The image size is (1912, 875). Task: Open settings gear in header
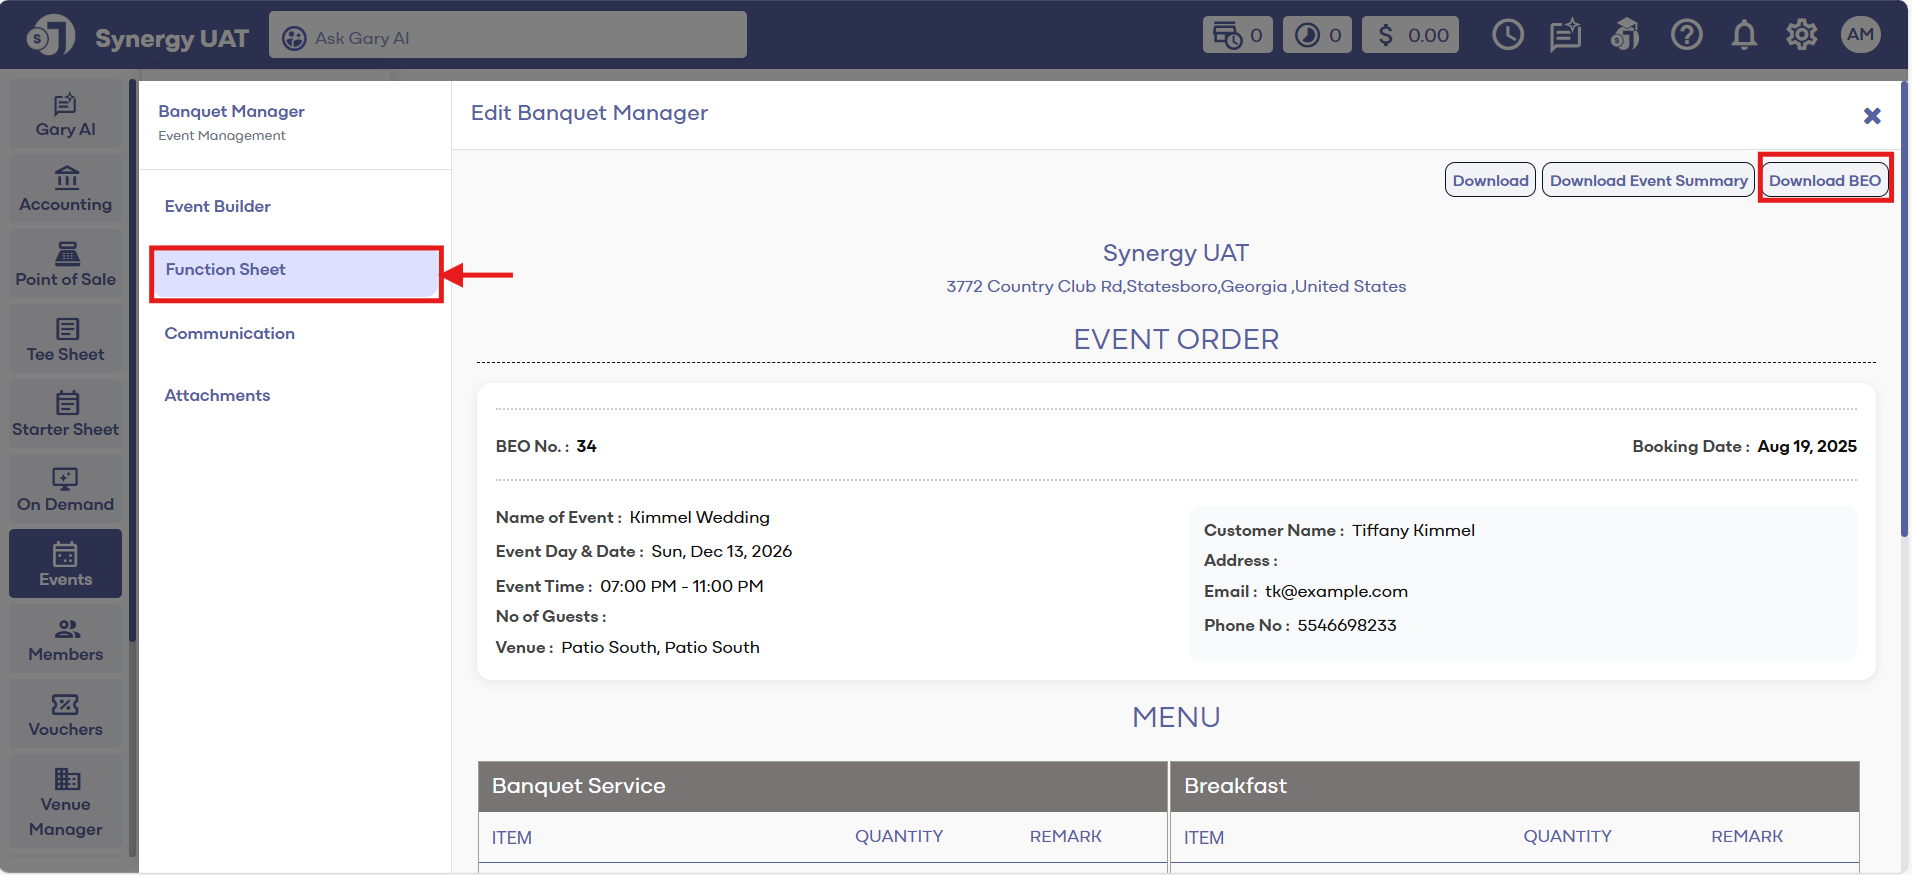coord(1801,36)
